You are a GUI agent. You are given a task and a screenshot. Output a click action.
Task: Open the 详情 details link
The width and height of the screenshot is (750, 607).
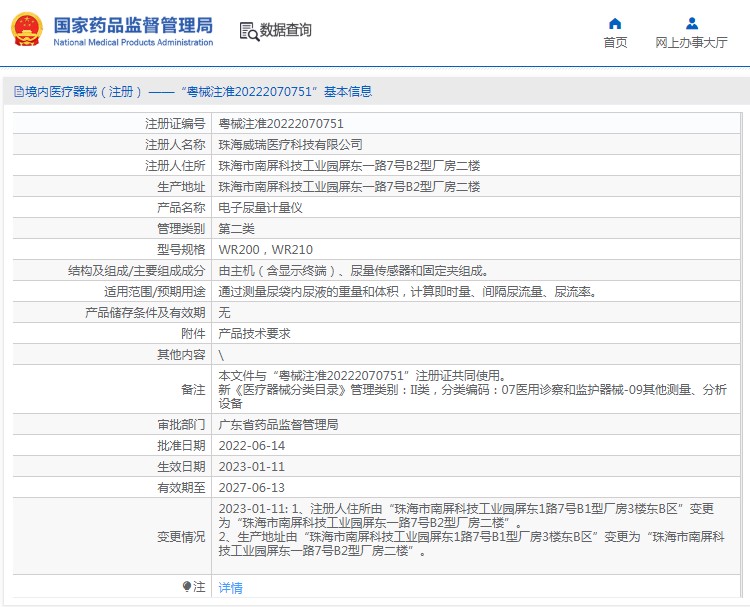(x=230, y=587)
